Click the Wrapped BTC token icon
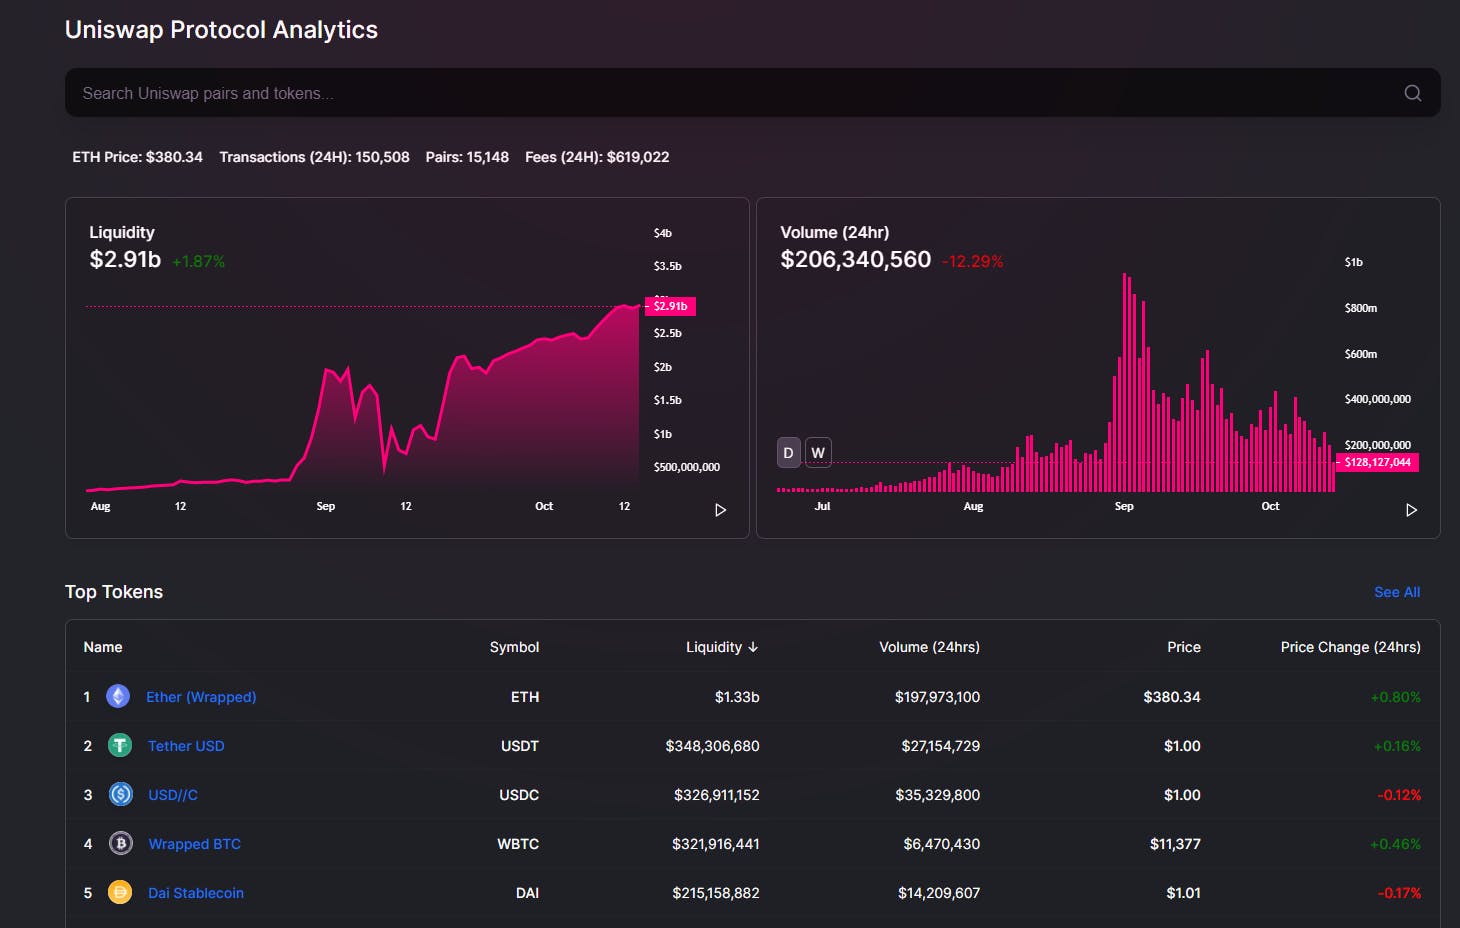This screenshot has height=928, width=1460. coord(121,844)
